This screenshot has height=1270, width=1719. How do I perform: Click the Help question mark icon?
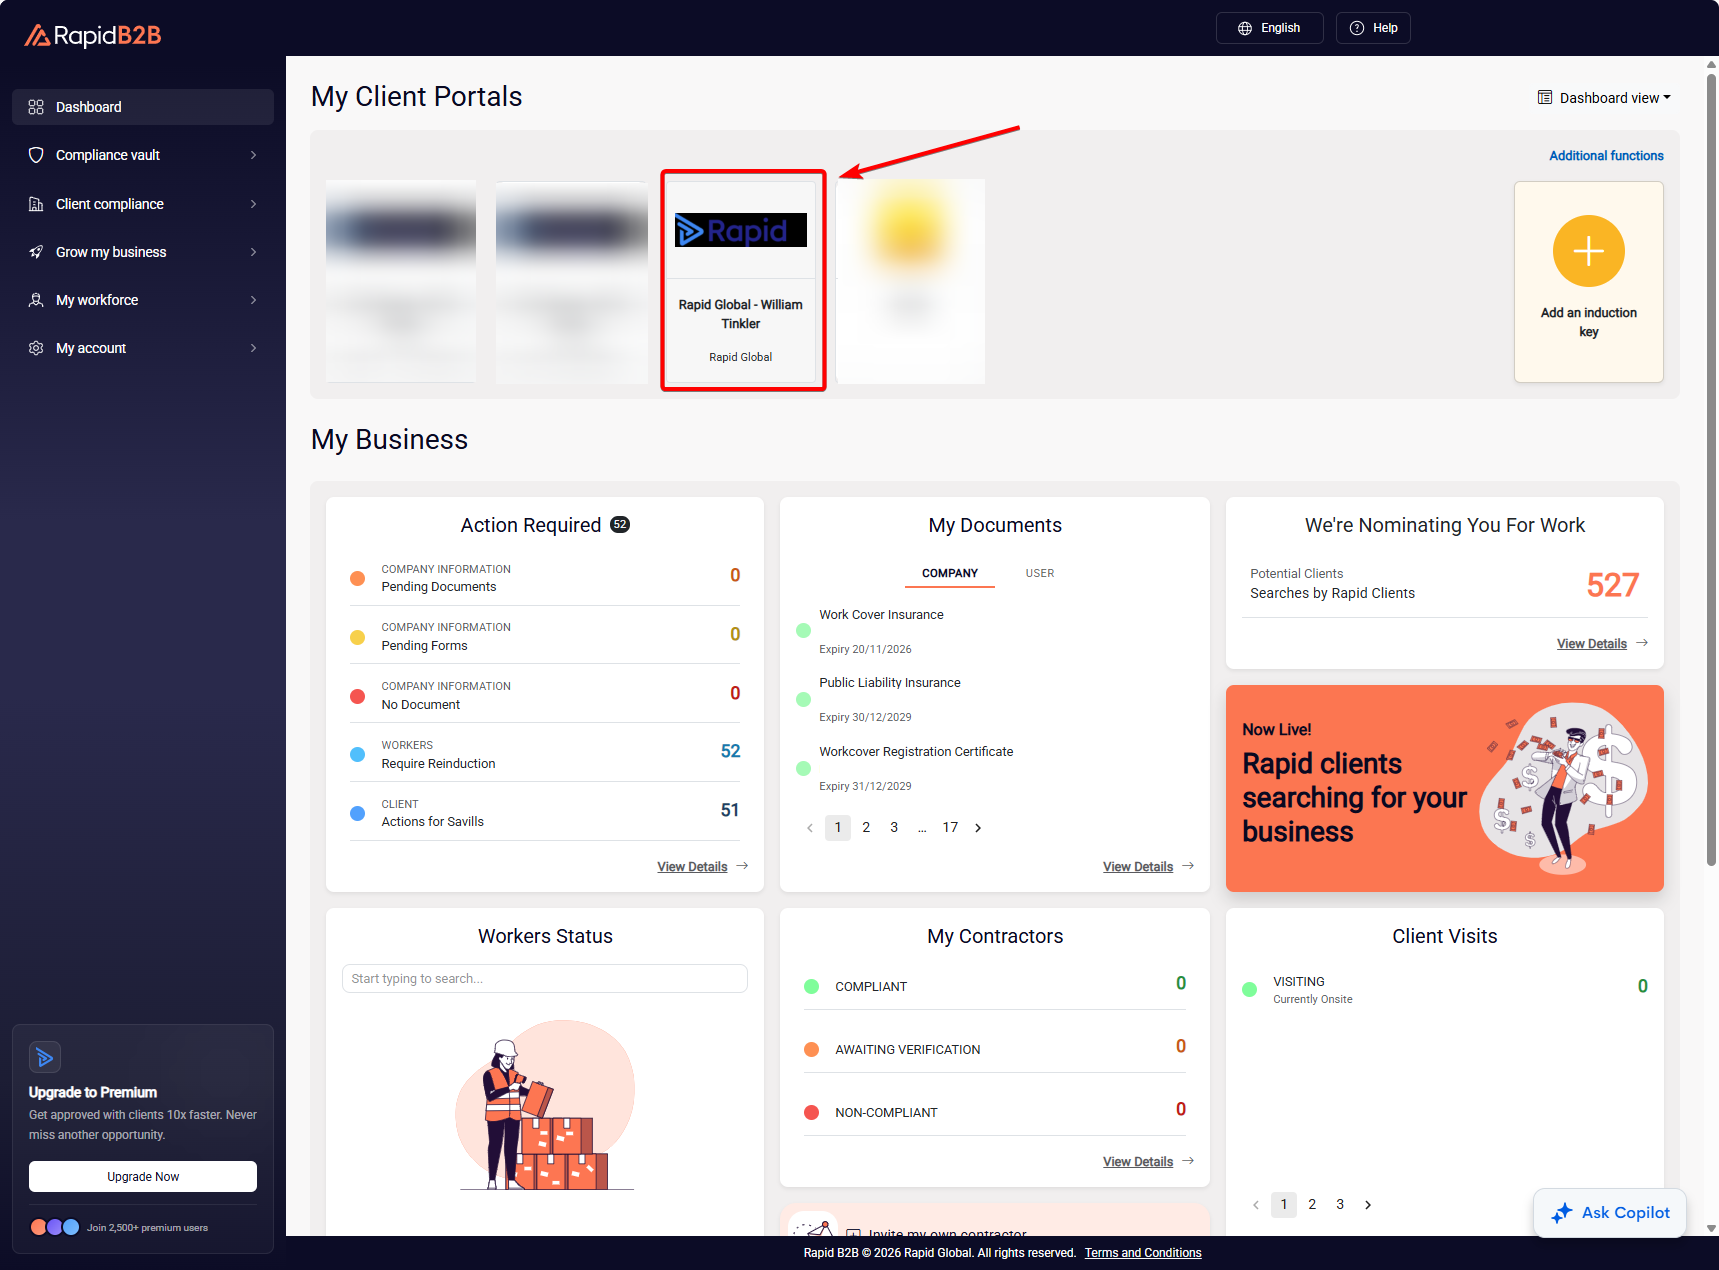1357,28
